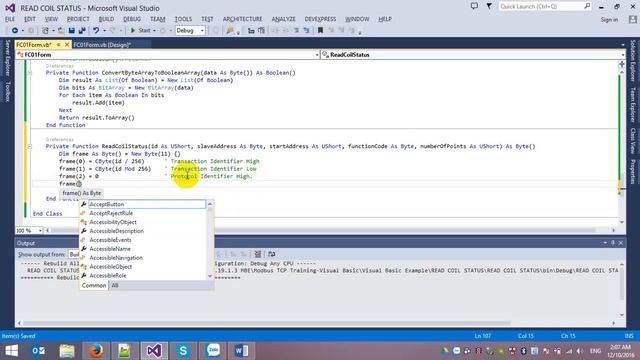Viewport: 640px width, 360px height.
Task: Switch to the FC01Form.vb [Design] tab
Action: point(102,45)
